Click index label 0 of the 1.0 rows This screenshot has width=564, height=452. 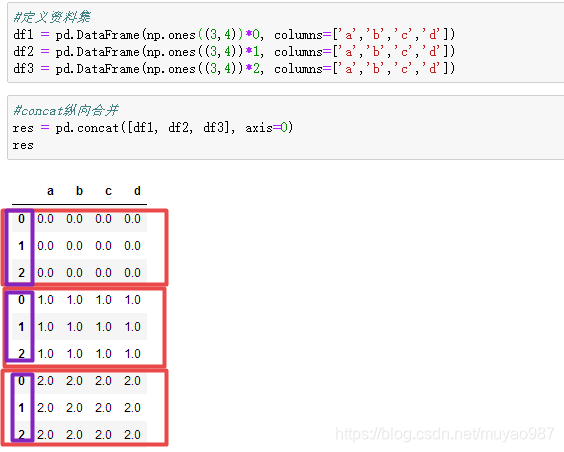pyautogui.click(x=22, y=300)
